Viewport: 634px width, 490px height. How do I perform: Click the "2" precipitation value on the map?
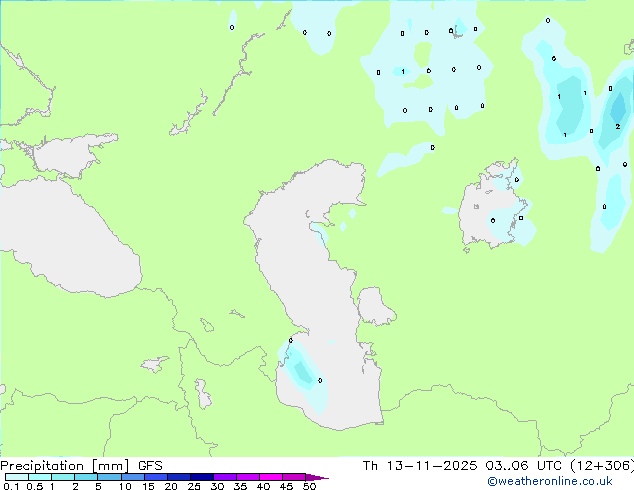click(x=618, y=127)
